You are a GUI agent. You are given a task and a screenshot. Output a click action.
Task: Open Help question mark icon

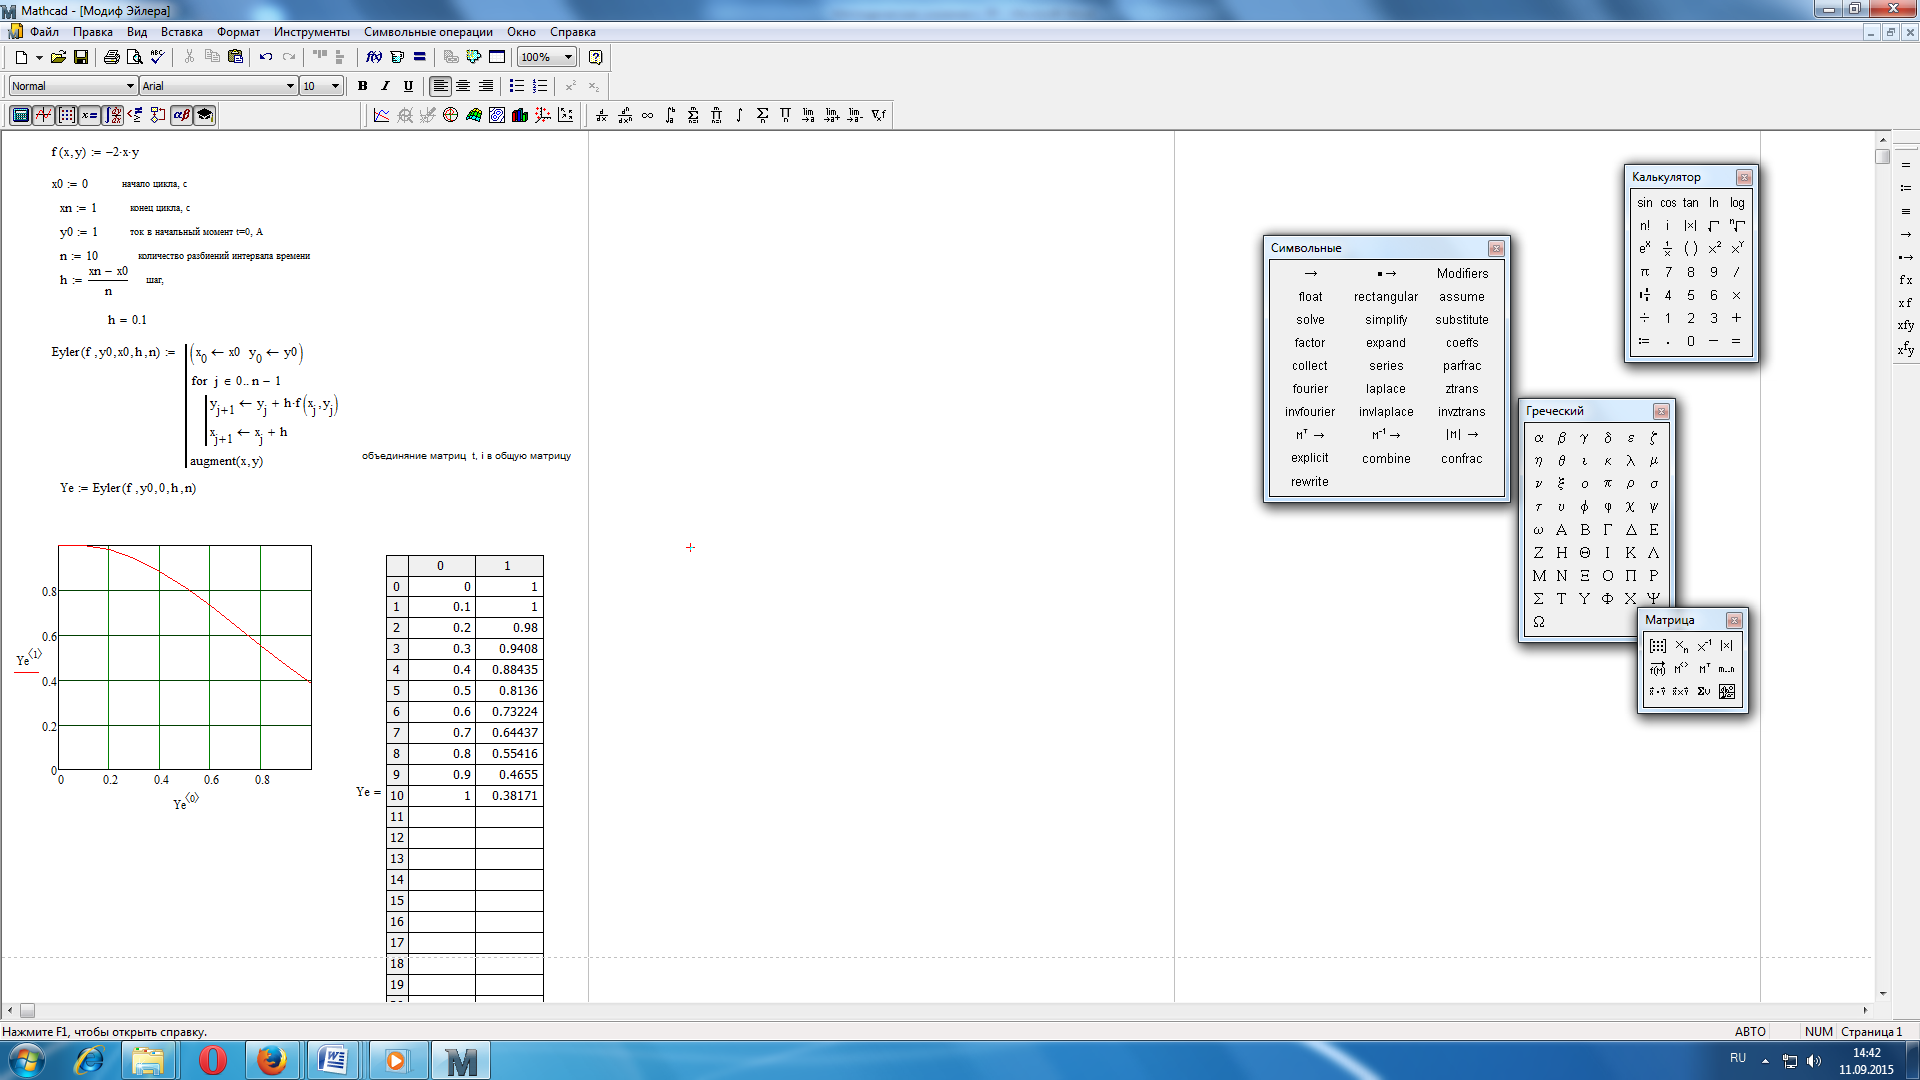(x=596, y=57)
